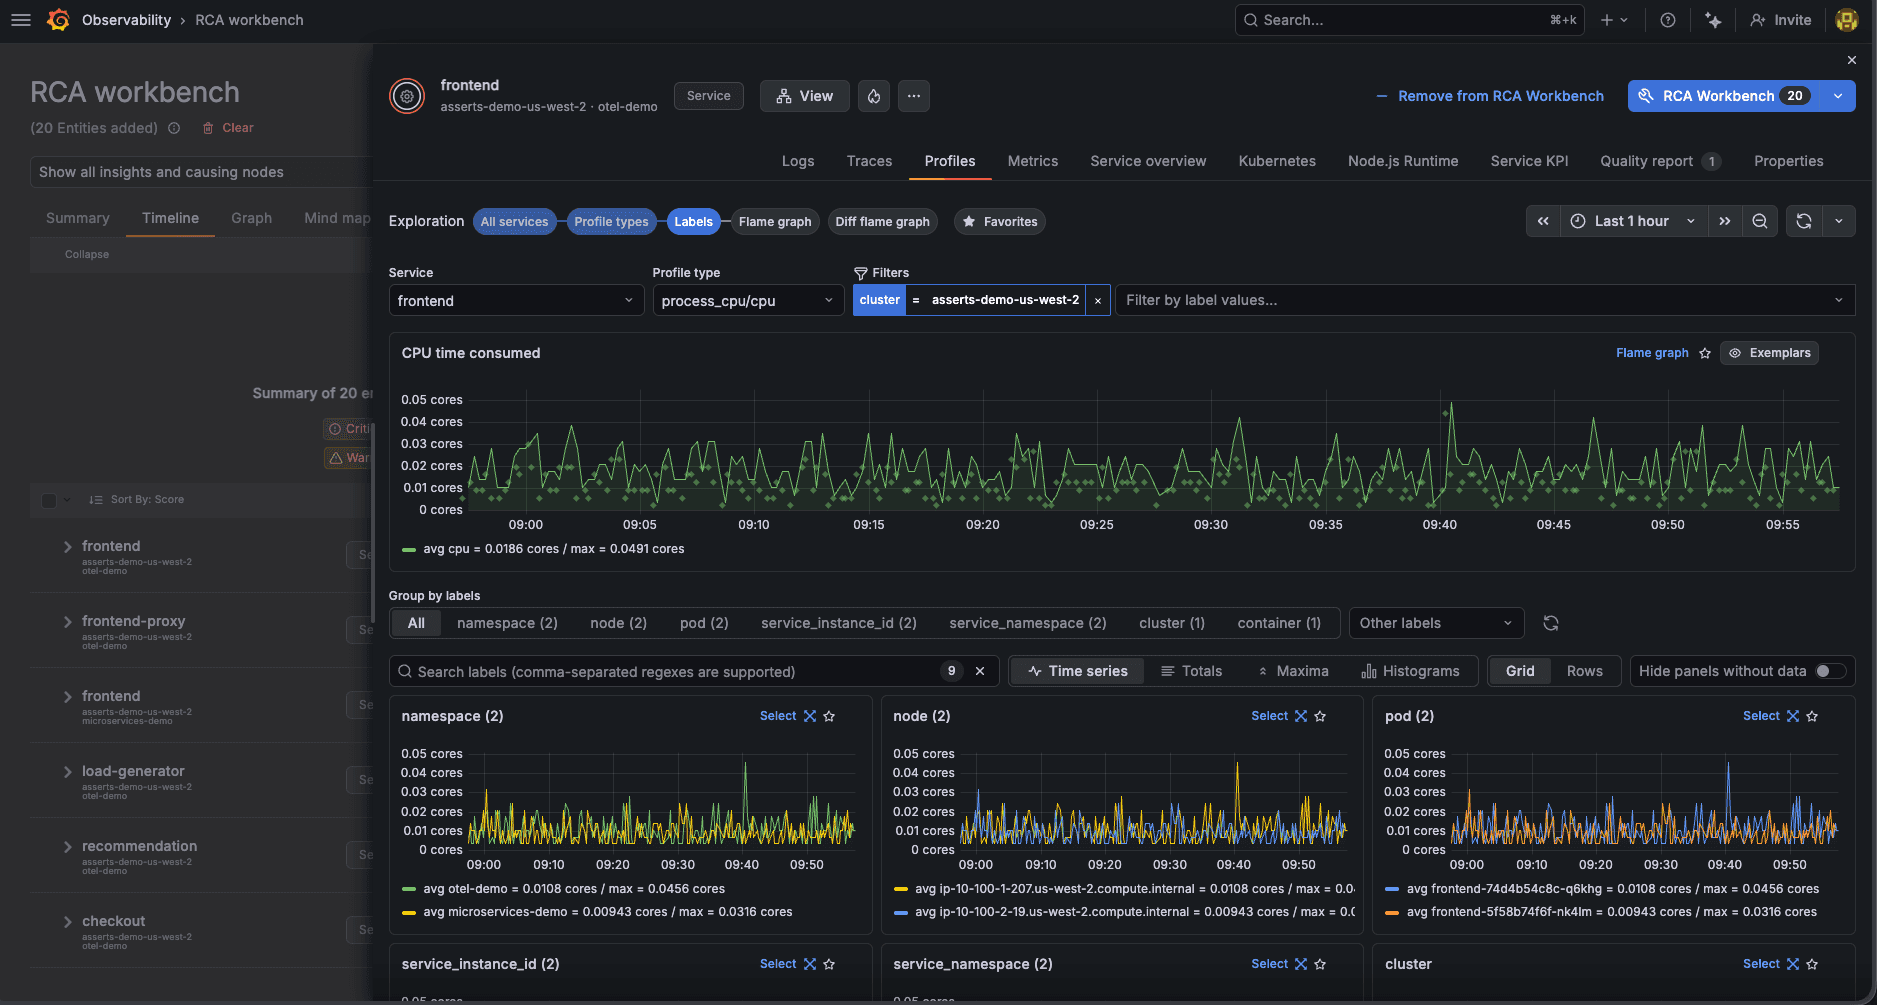Screen dimensions: 1877x1005
Task: Switch to the Graph tab in RCA workbench
Action: coord(251,218)
